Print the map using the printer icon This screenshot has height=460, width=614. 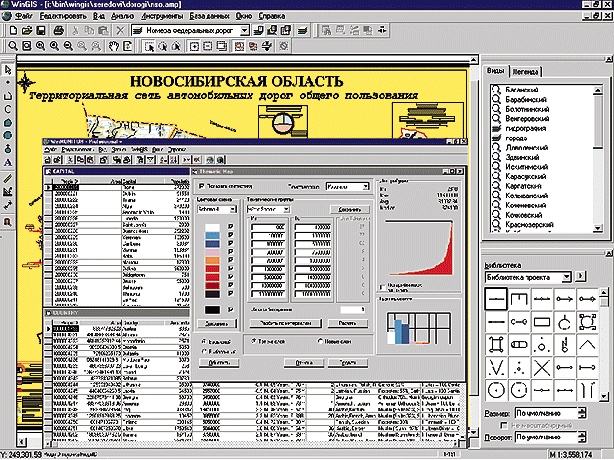59,30
